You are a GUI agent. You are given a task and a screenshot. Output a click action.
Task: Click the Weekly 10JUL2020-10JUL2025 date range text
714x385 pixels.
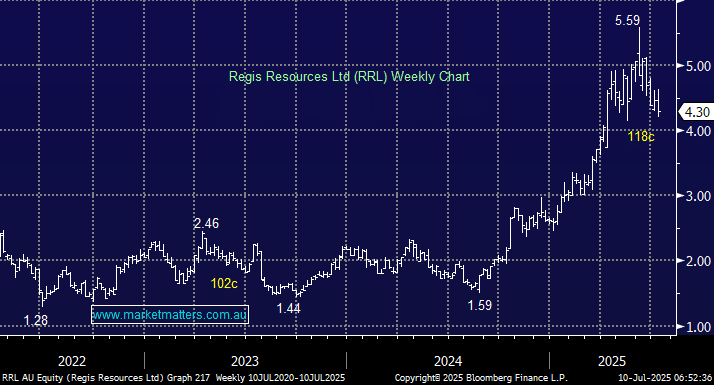point(280,378)
